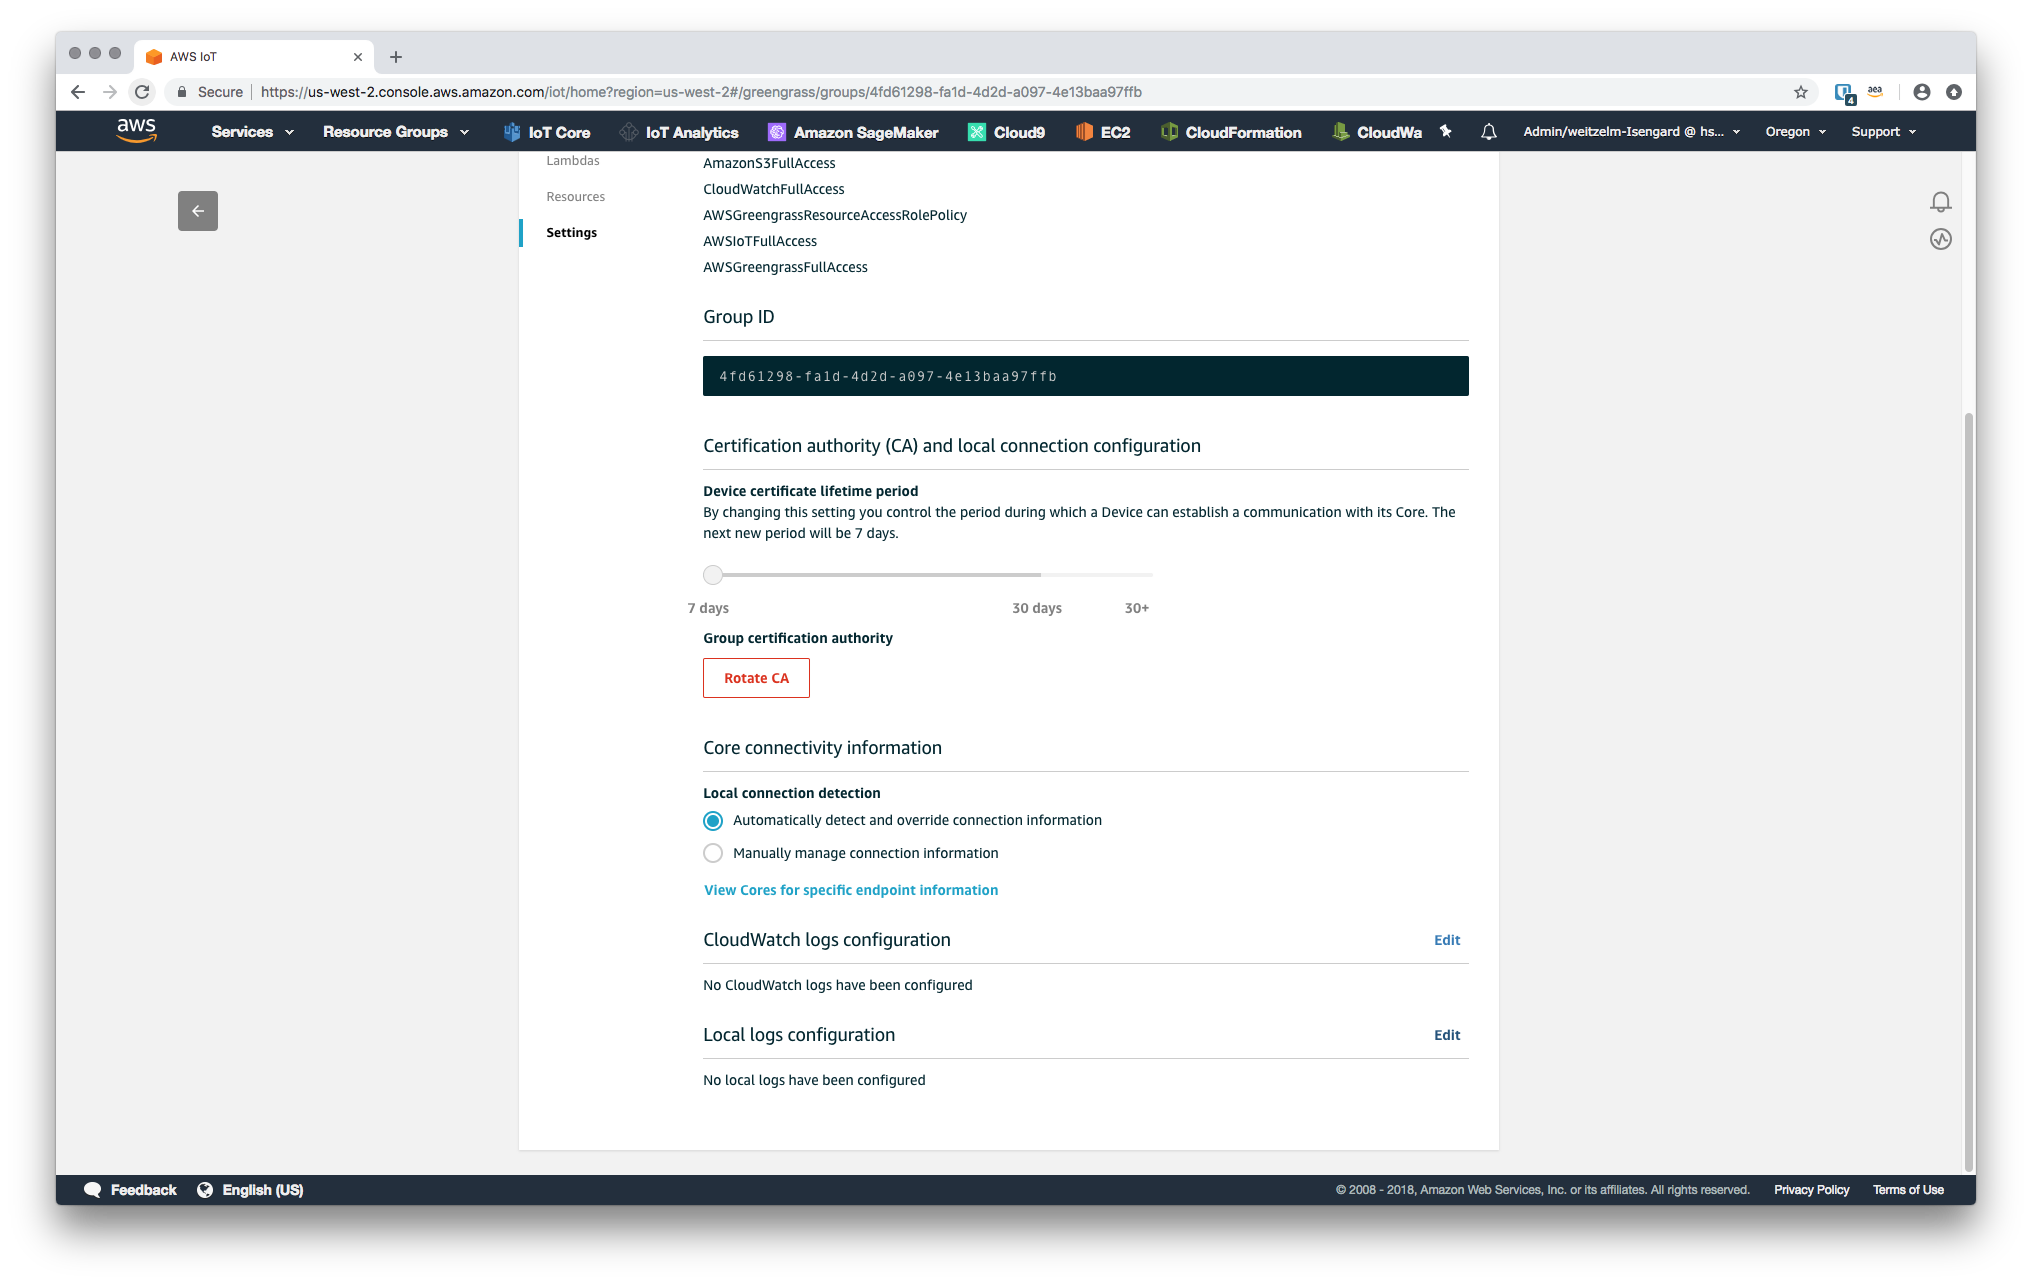Click the browser forward arrow
This screenshot has height=1285, width=2032.
click(110, 92)
